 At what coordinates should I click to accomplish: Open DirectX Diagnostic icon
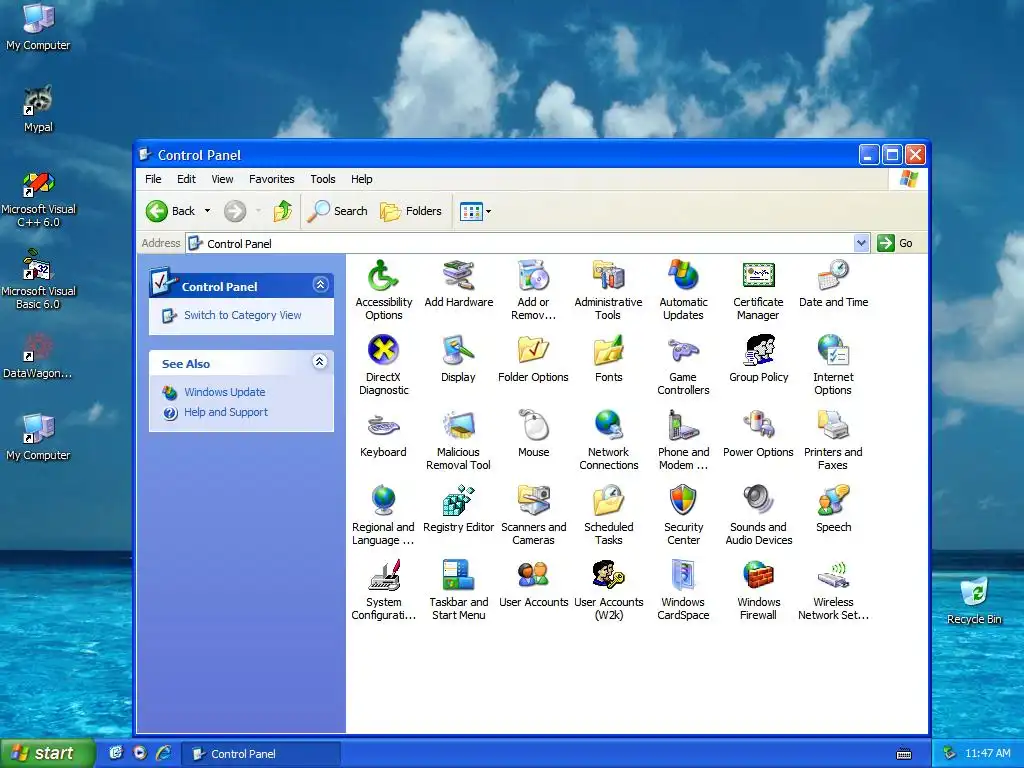coord(383,351)
